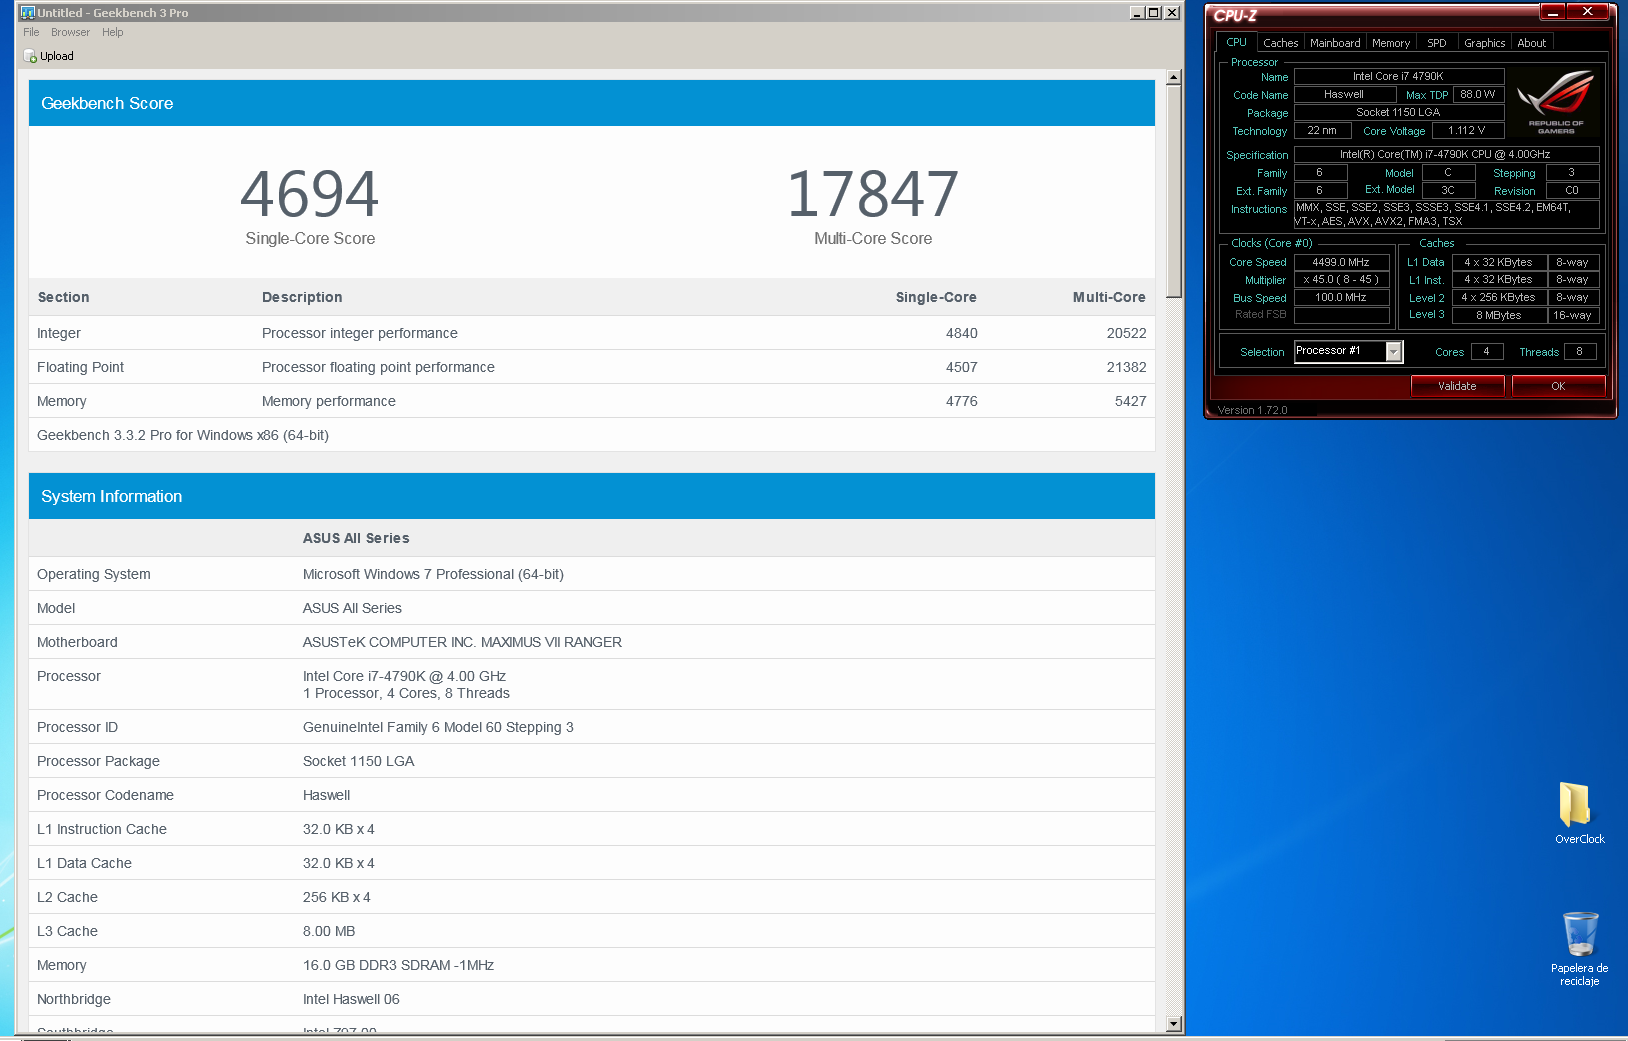Click the Intel Haswell 06 Northbridge value
This screenshot has width=1628, height=1041.
pyautogui.click(x=351, y=999)
